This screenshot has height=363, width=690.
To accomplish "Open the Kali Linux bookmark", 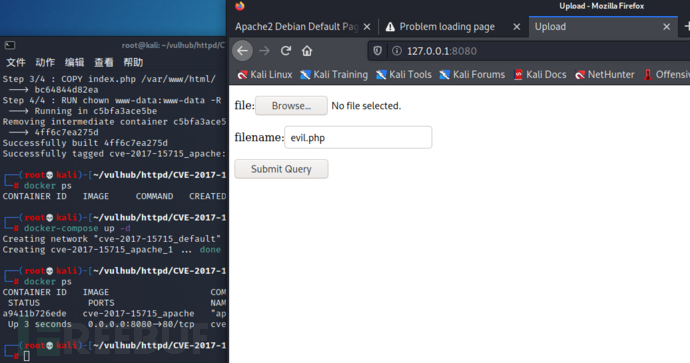I will click(264, 75).
